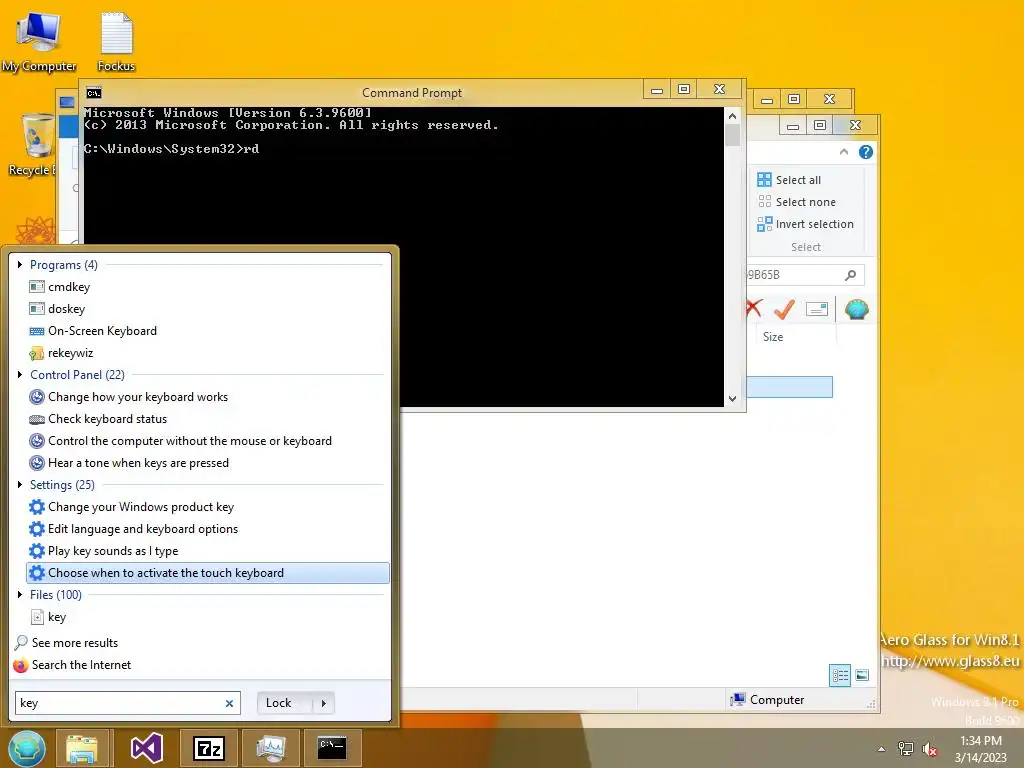The height and width of the screenshot is (768, 1024).
Task: Click the Command Prompt title bar
Action: 411,93
